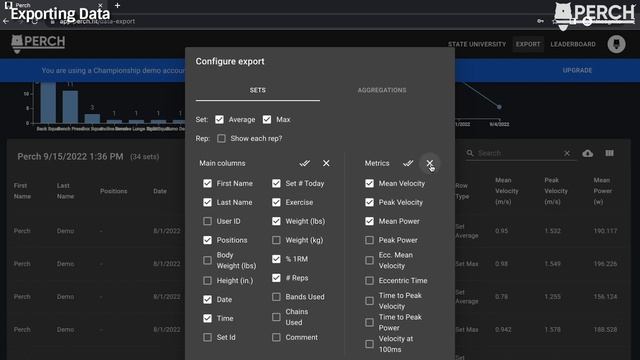Uncheck Exercise column
Viewport: 640px width, 360px height.
276,202
